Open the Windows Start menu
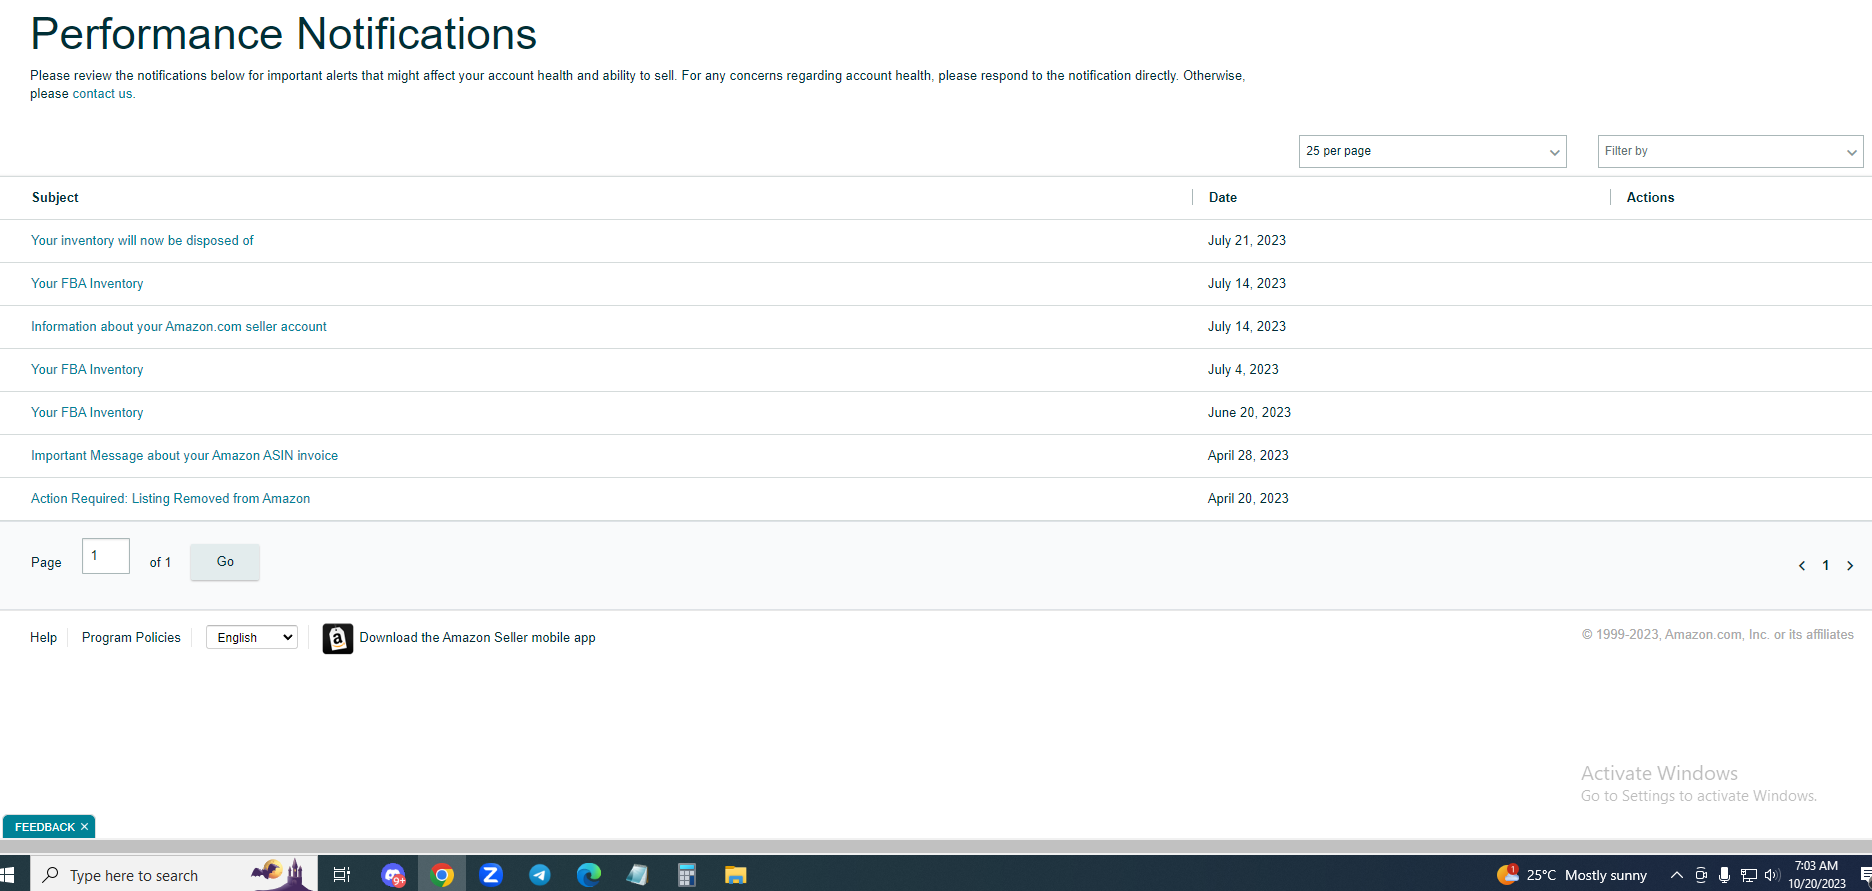The height and width of the screenshot is (891, 1872). [x=8, y=875]
